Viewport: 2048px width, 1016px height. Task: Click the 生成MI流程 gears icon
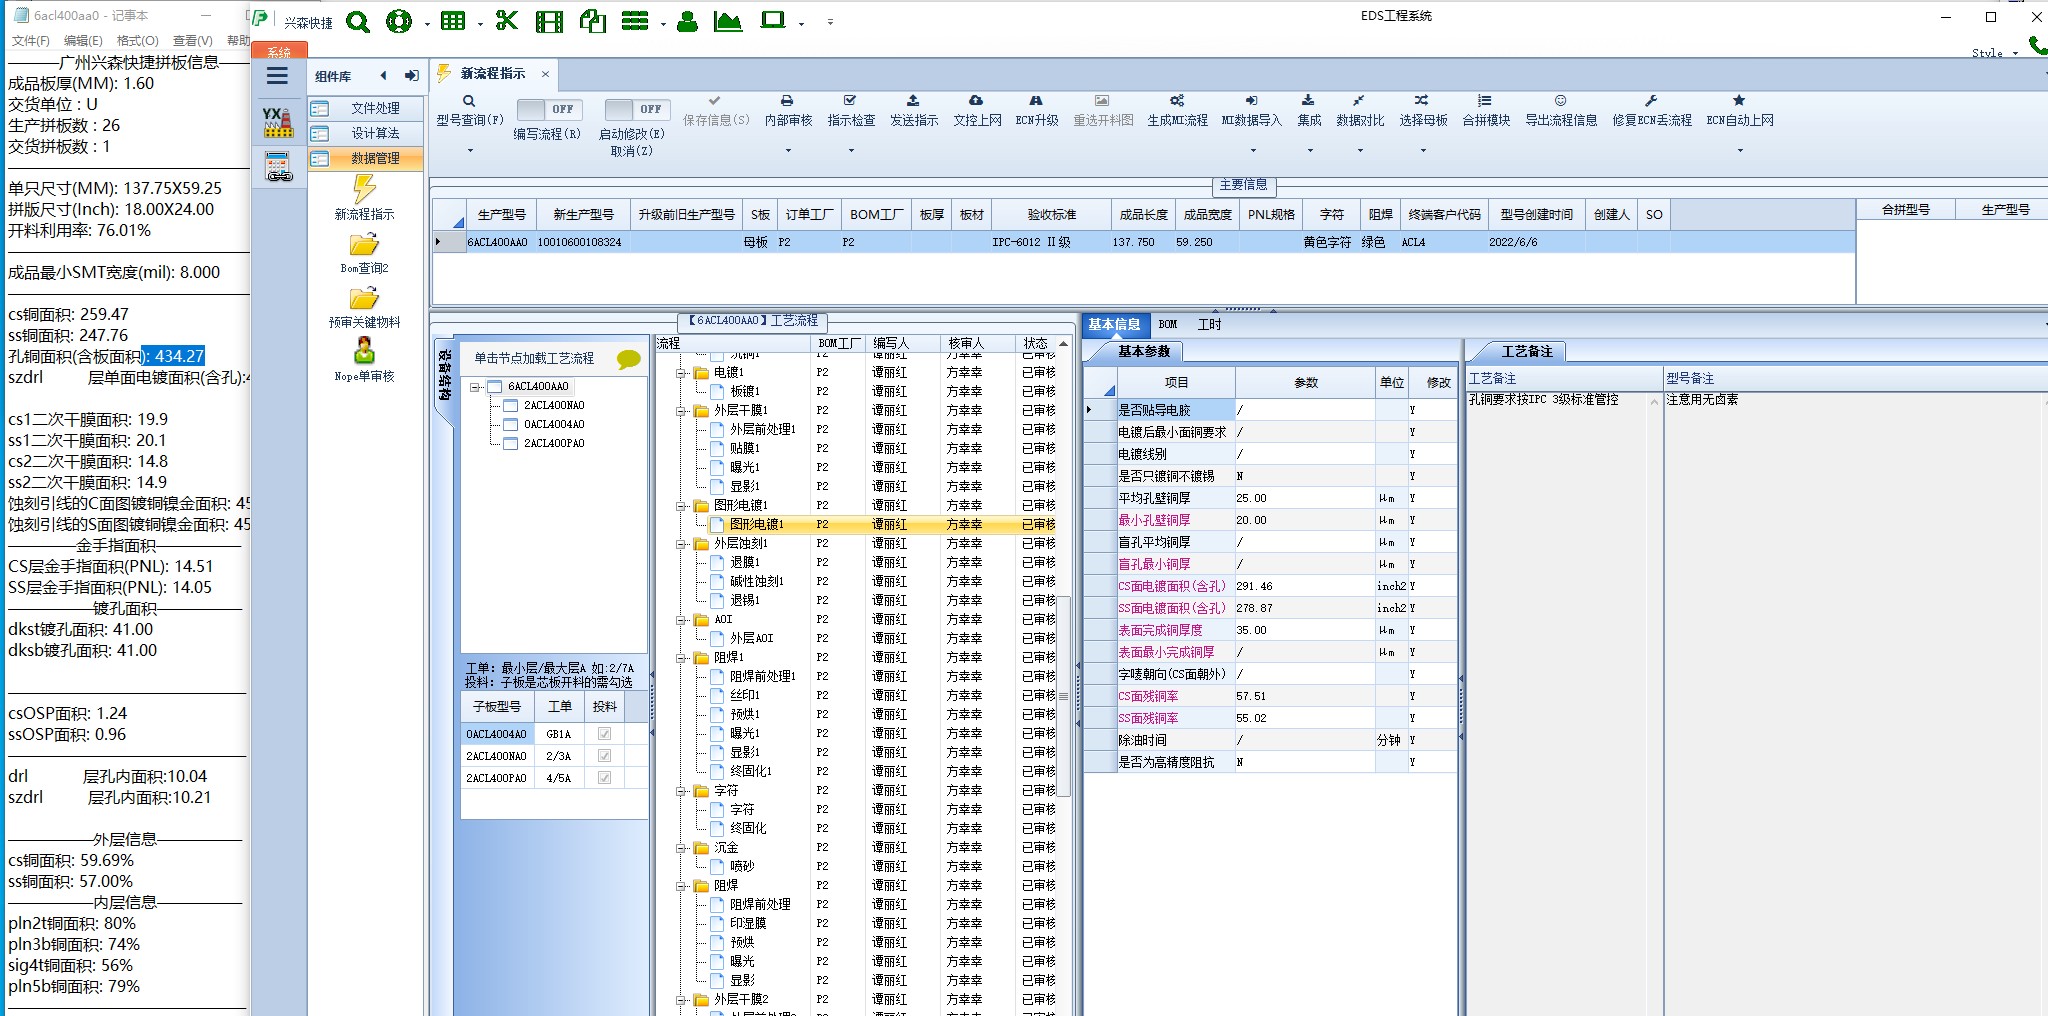tap(1177, 101)
